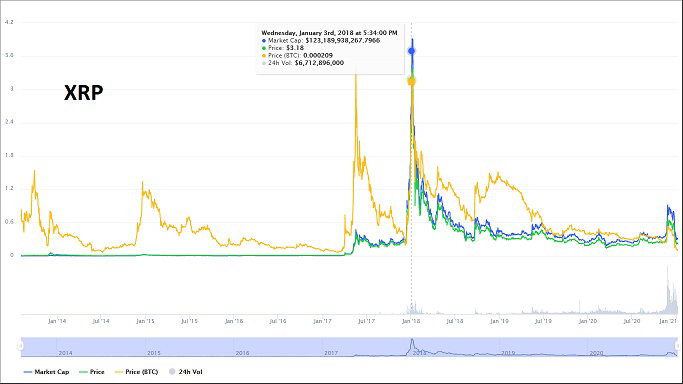The width and height of the screenshot is (683, 384).
Task: Click the Jan '21 x-axis label
Action: [x=668, y=321]
